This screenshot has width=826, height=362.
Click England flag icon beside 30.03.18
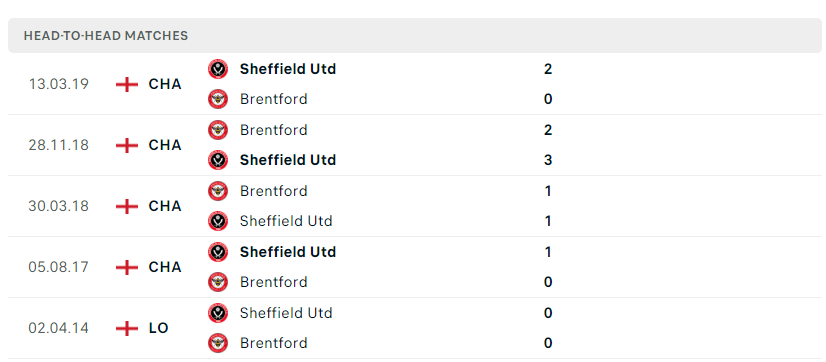[127, 206]
